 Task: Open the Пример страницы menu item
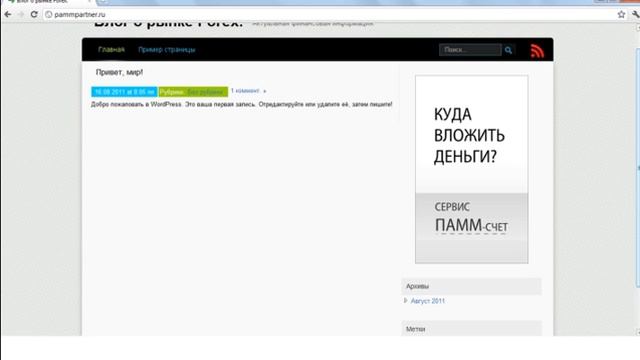click(167, 50)
